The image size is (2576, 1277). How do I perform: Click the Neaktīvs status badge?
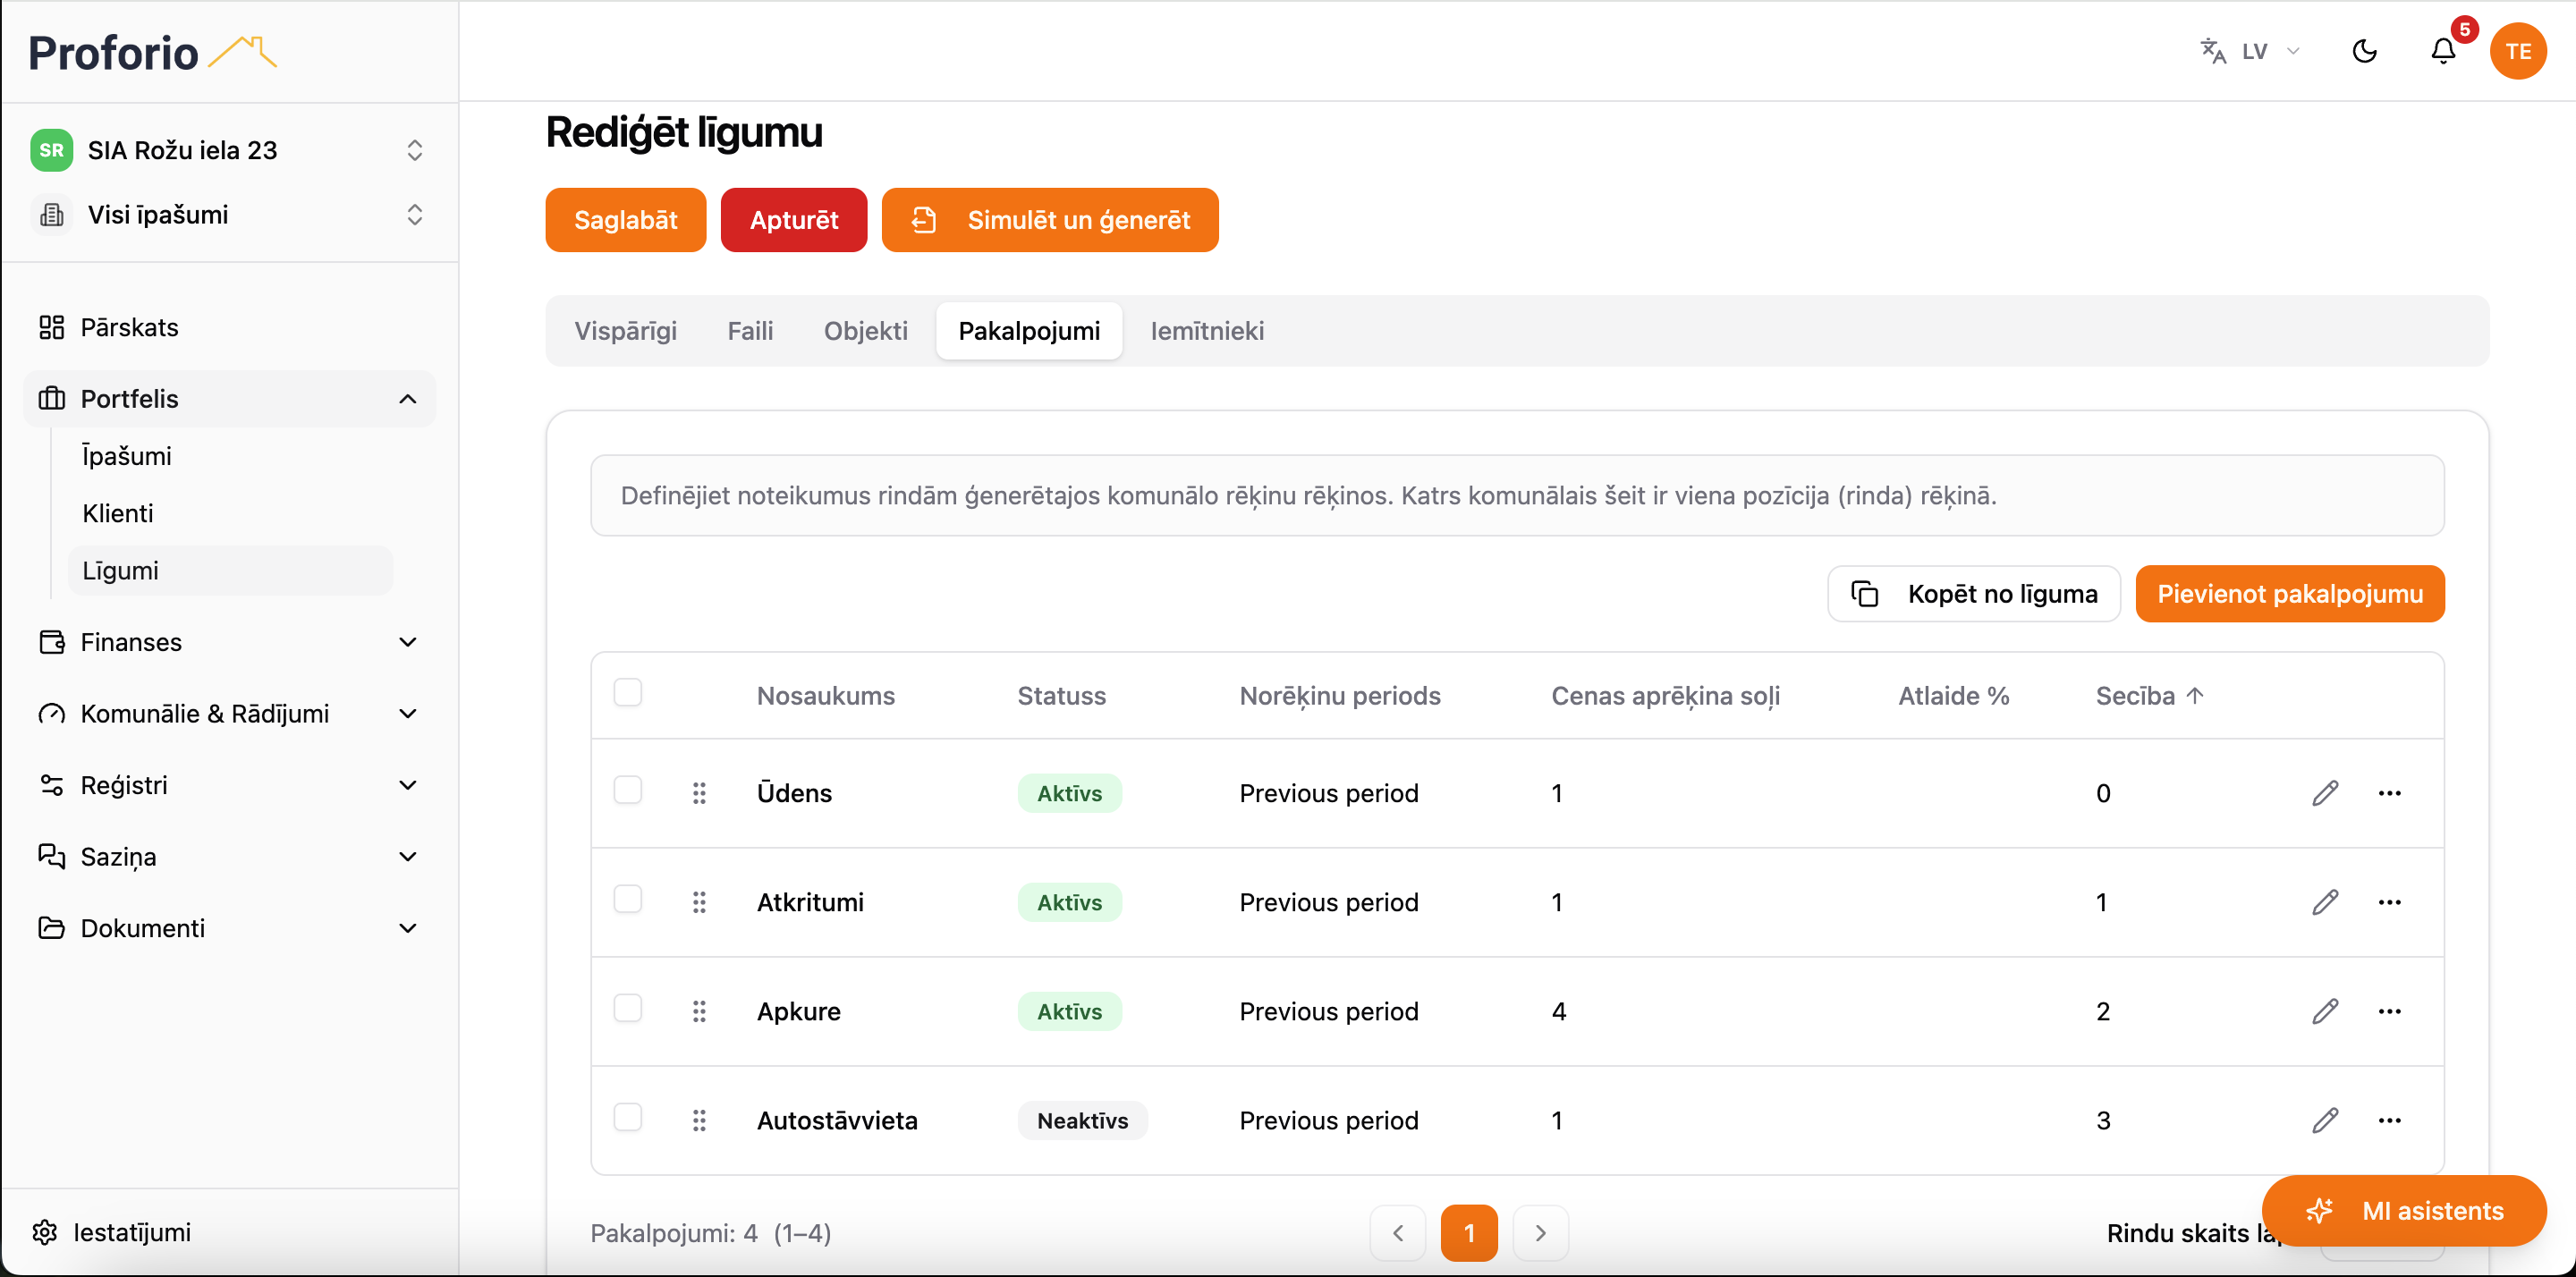click(x=1082, y=1120)
